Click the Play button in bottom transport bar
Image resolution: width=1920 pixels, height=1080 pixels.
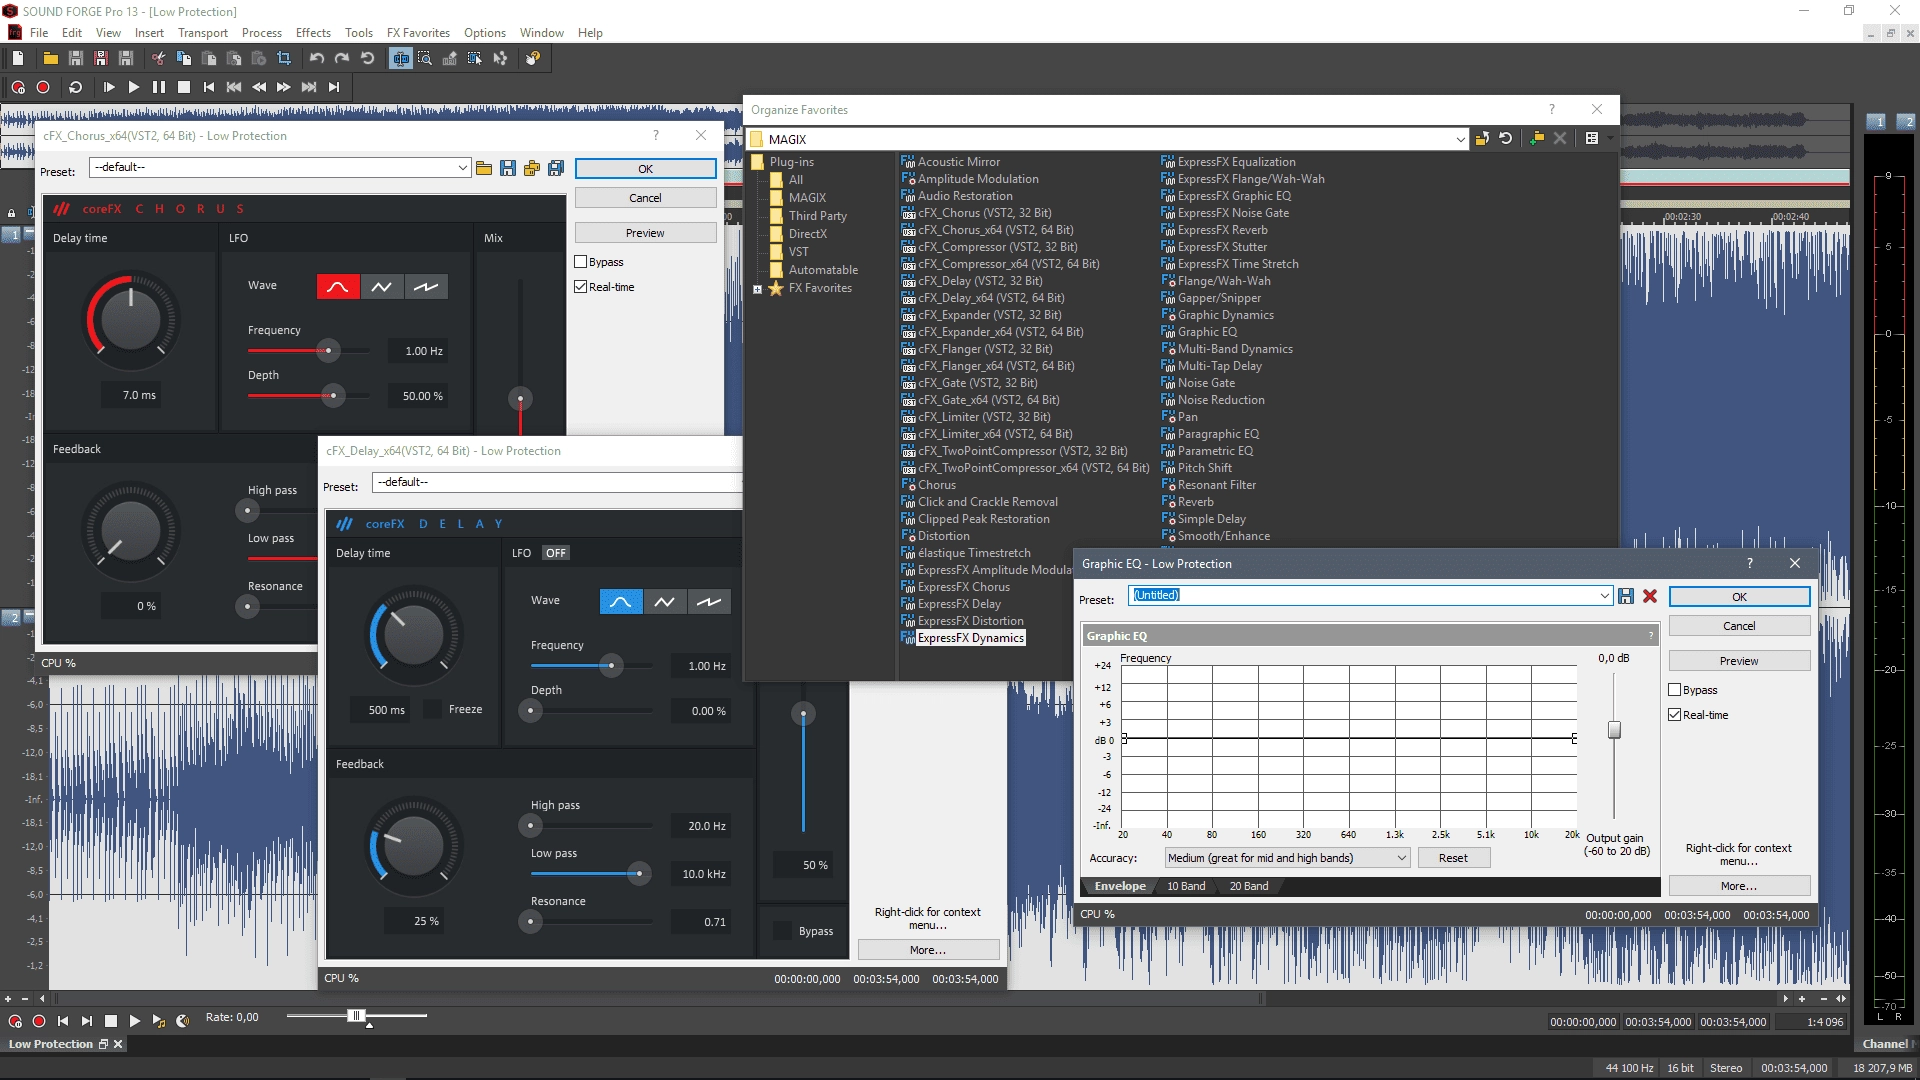(x=135, y=1021)
